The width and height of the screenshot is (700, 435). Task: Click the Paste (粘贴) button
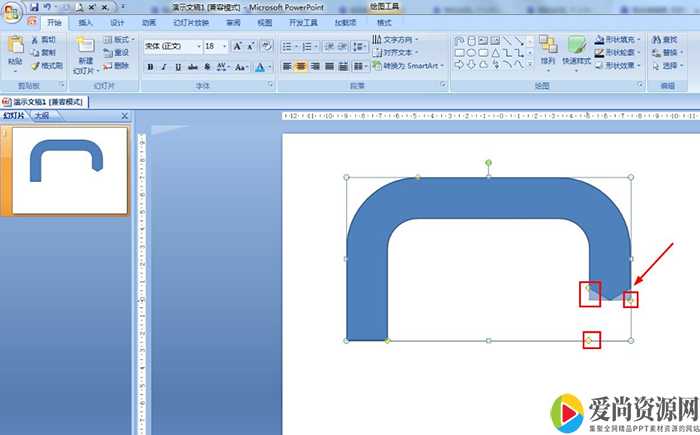tap(15, 50)
